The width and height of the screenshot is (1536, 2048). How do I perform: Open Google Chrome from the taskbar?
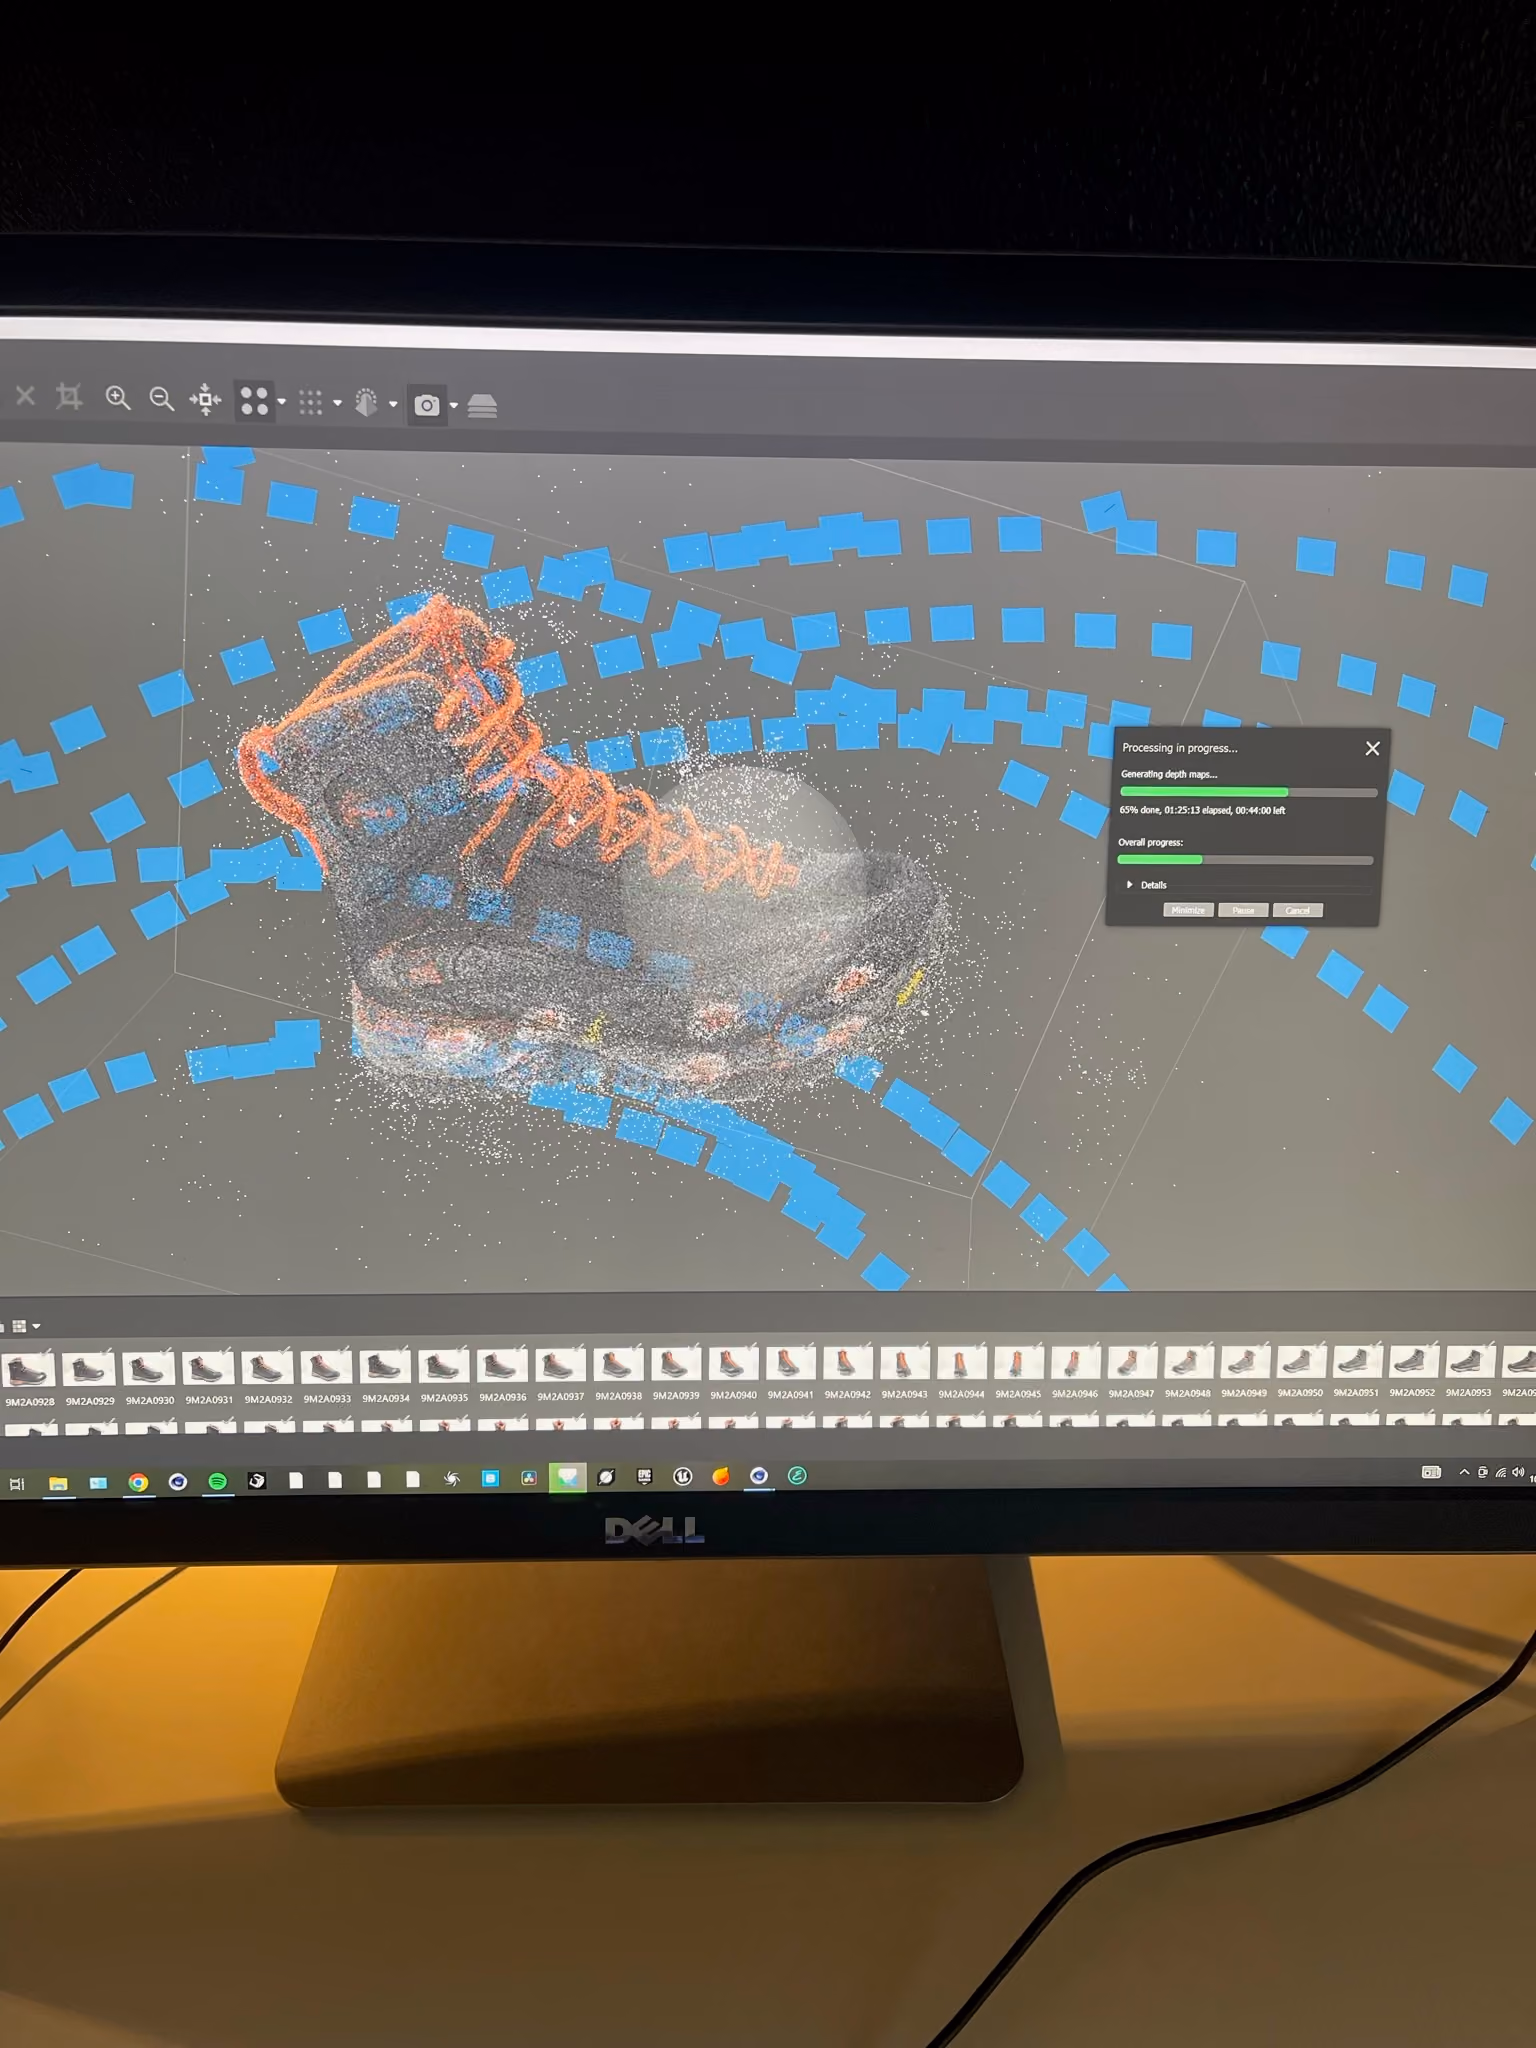[x=138, y=1482]
